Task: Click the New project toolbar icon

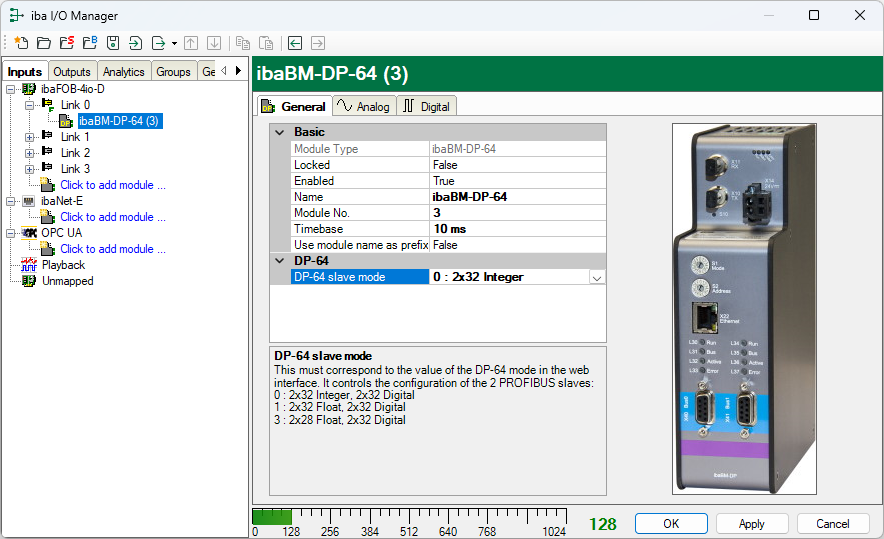Action: 21,43
